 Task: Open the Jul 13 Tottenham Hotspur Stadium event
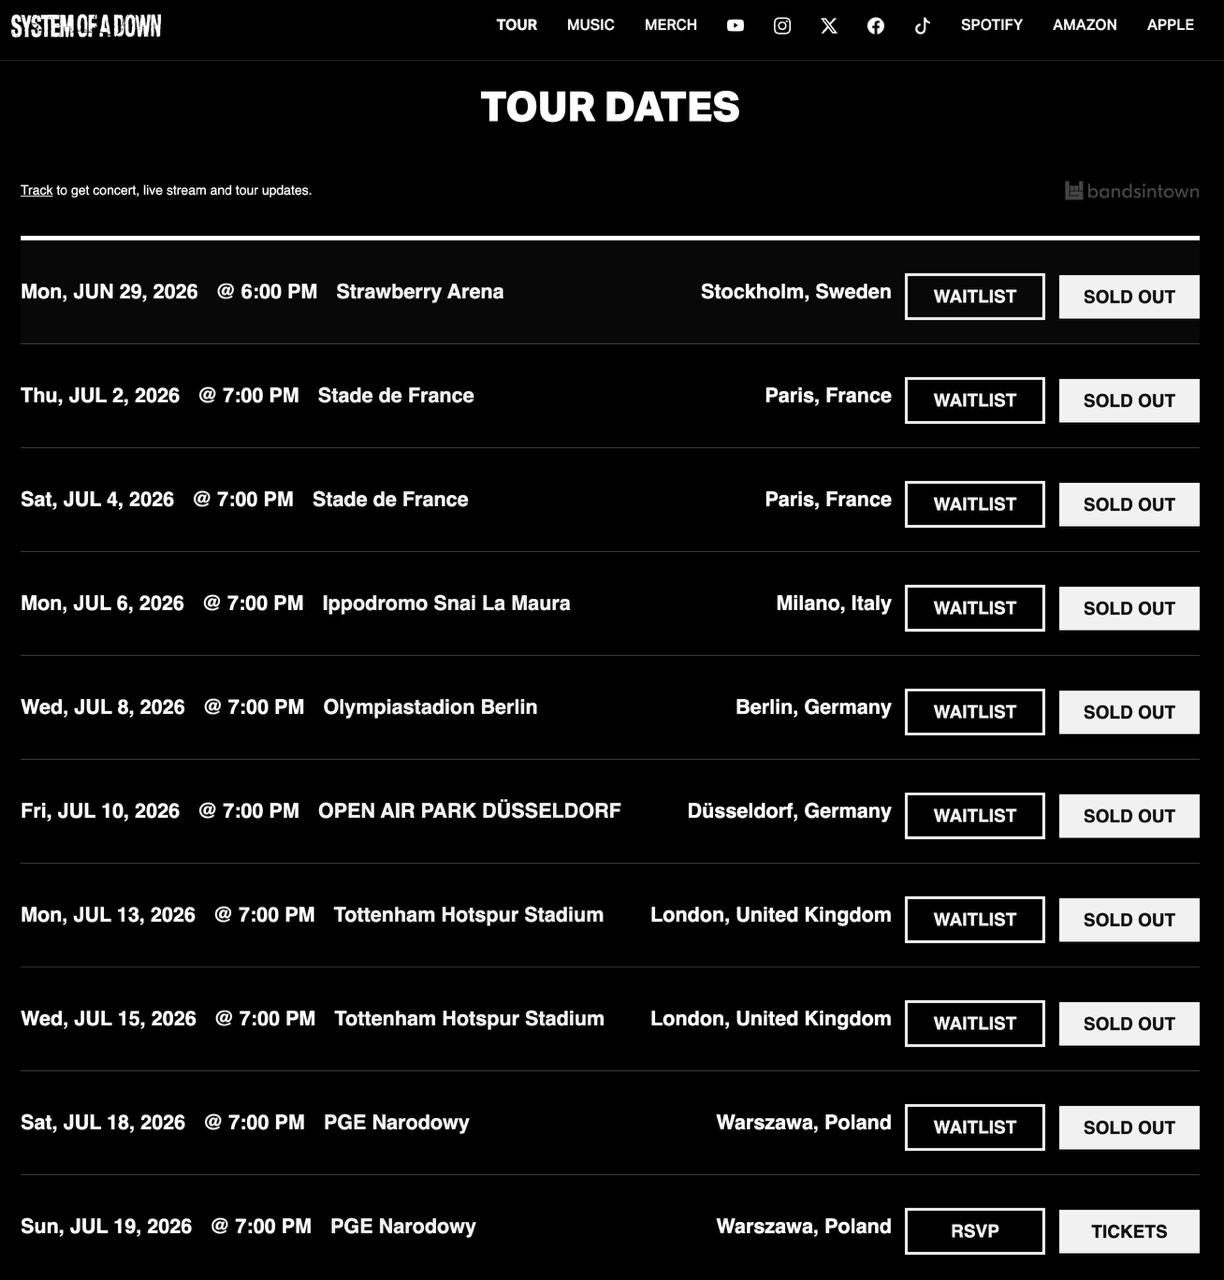point(468,915)
